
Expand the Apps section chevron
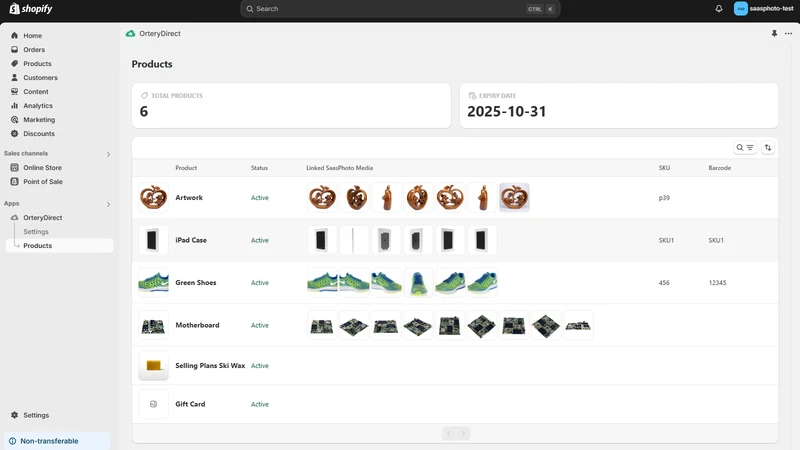[x=108, y=204]
